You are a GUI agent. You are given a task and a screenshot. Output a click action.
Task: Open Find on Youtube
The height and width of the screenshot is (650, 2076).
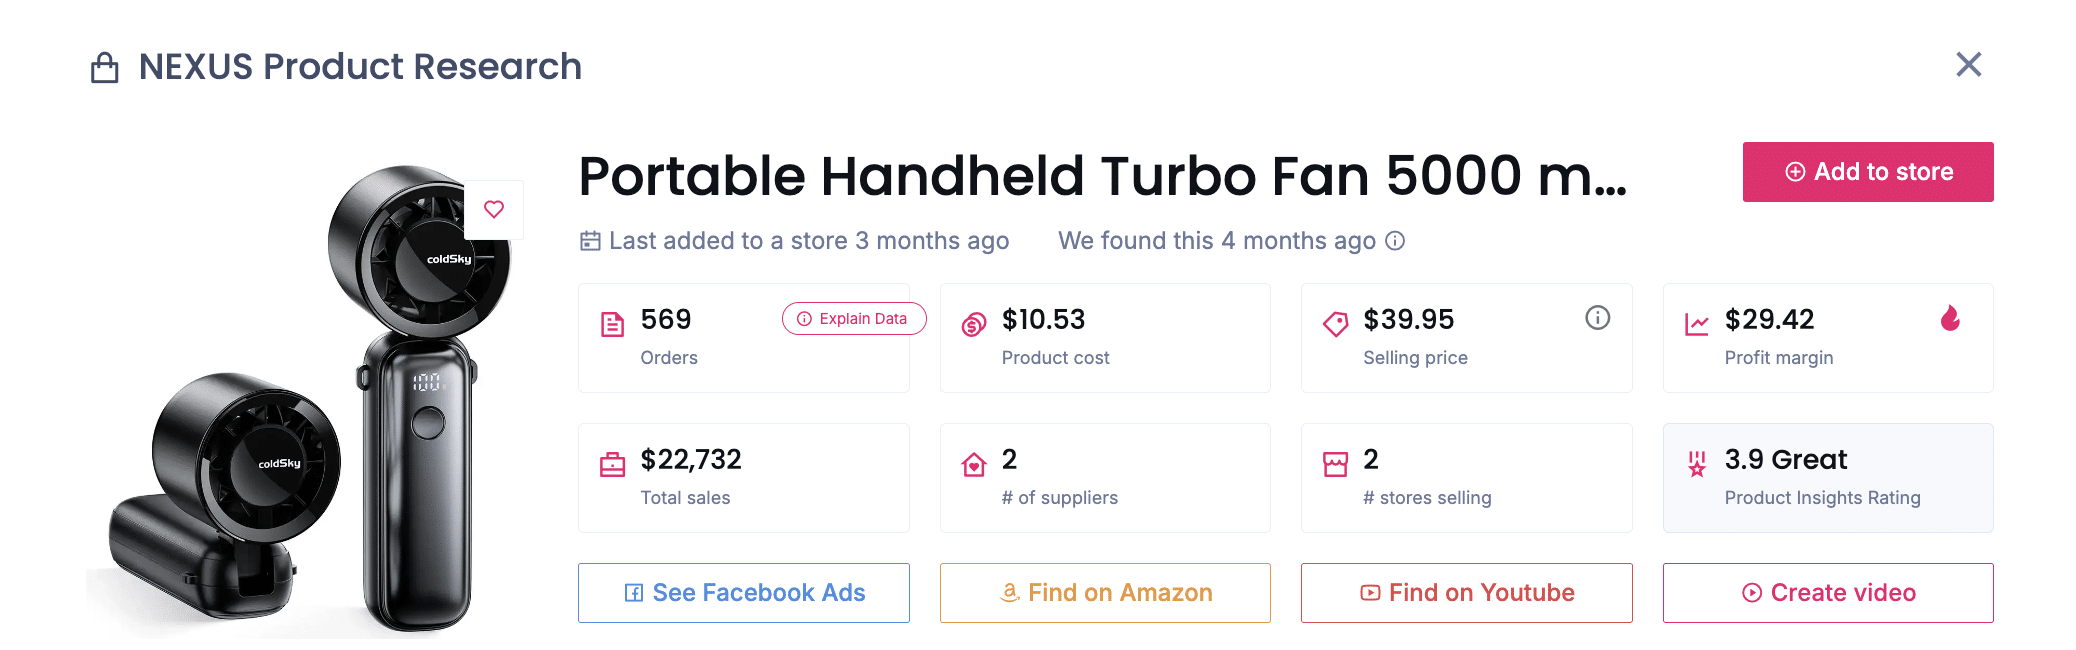point(1467,593)
